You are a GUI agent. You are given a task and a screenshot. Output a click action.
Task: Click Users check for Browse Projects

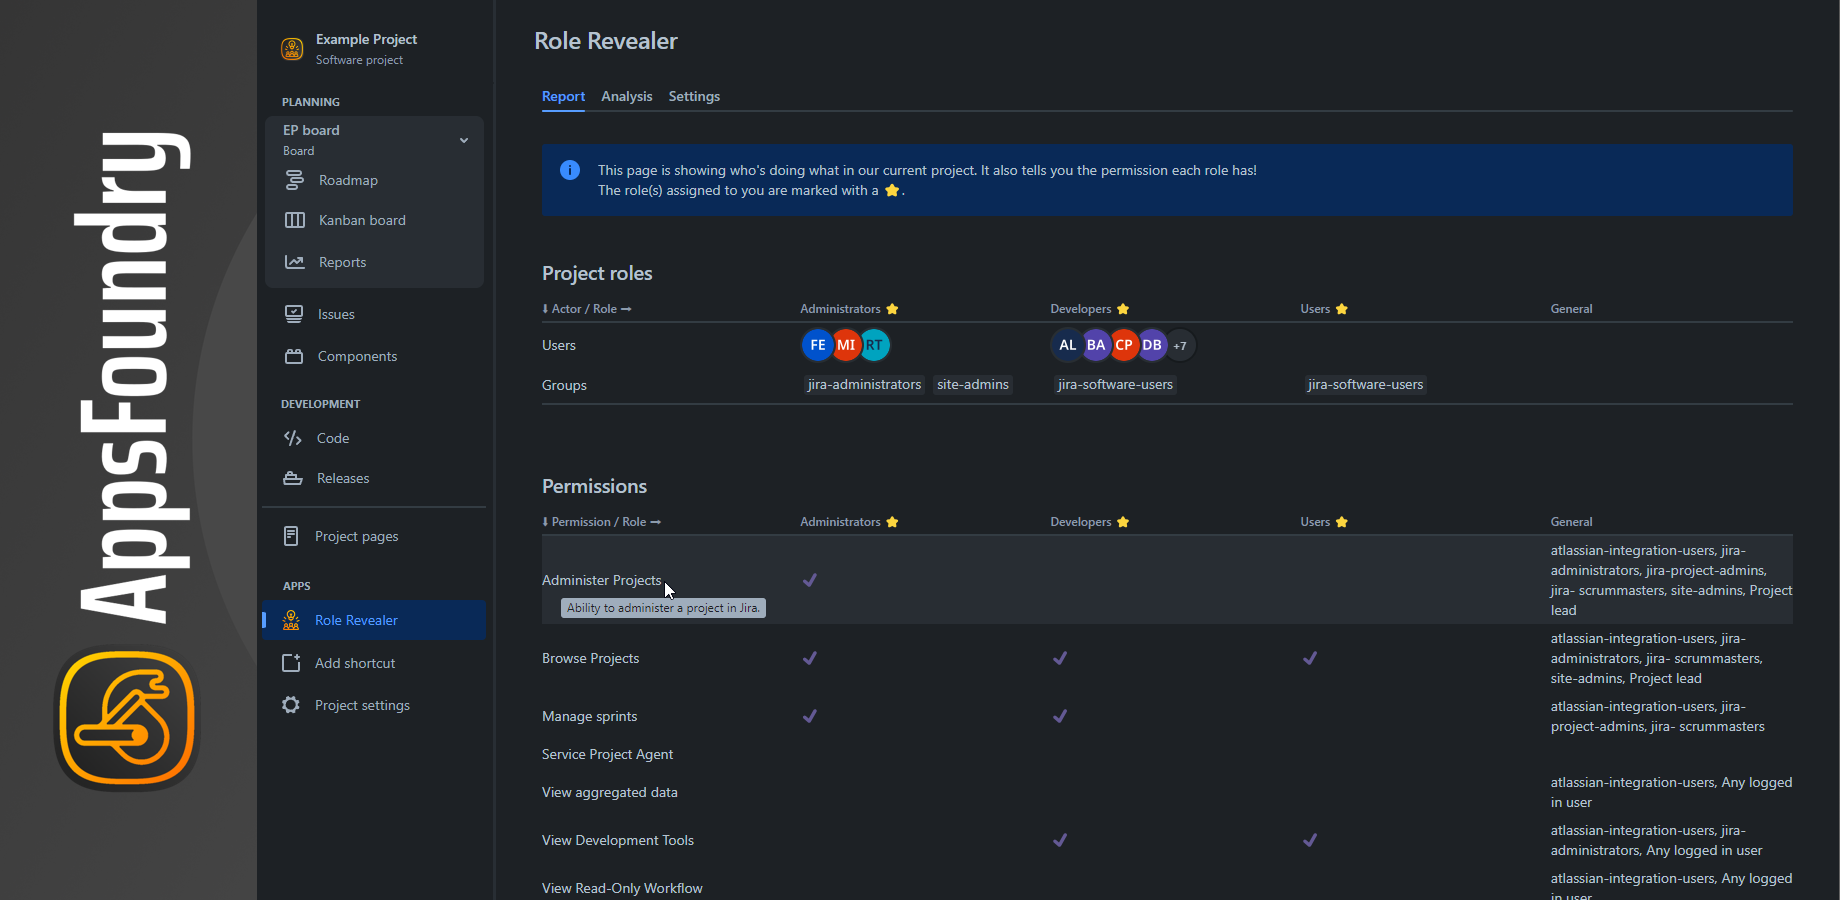click(1310, 658)
